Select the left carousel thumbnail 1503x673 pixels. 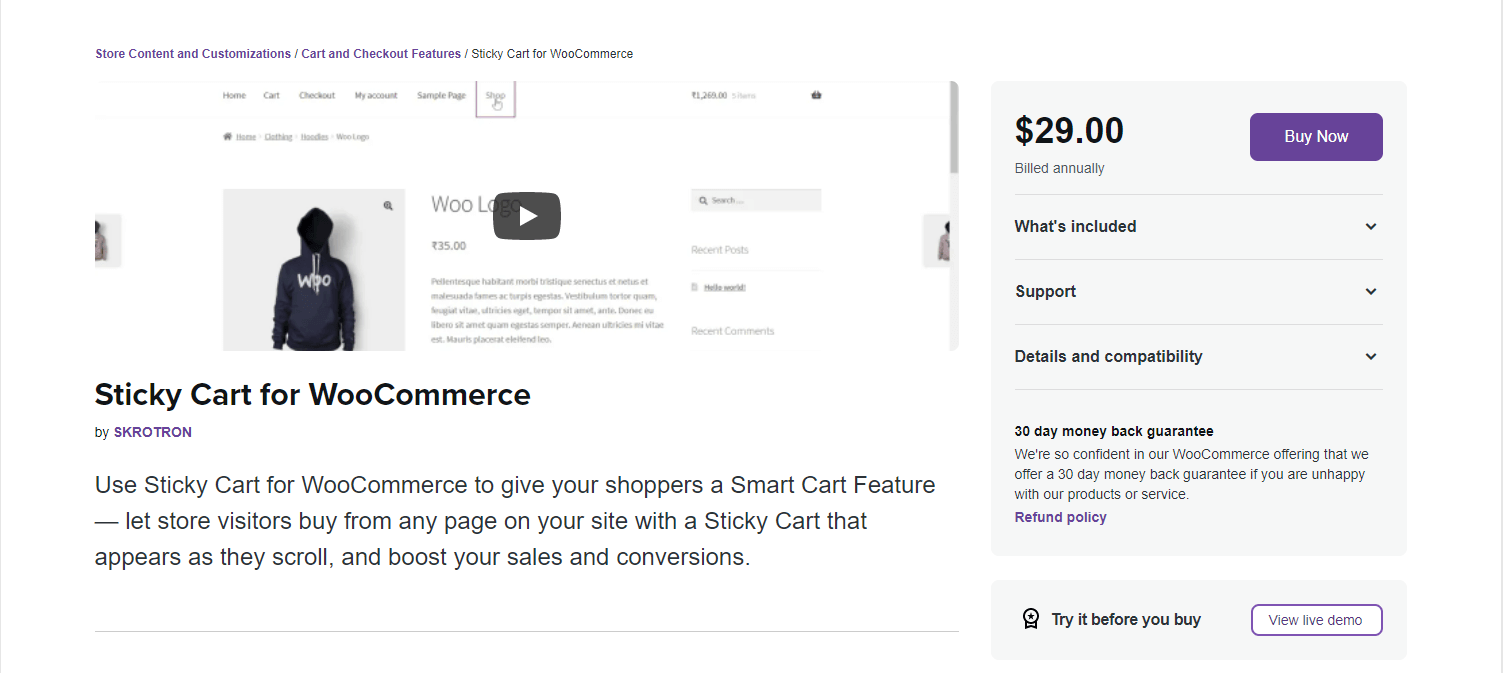(108, 240)
